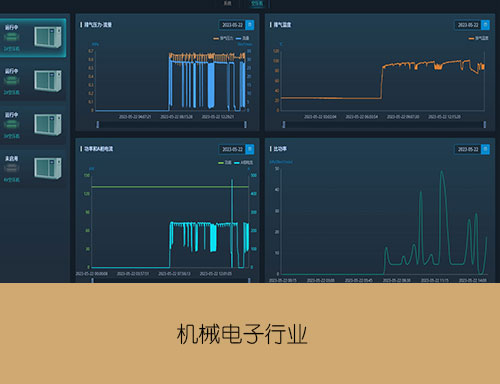Open date field of 排气温度 chart
This screenshot has height=384, width=500.
(468, 25)
